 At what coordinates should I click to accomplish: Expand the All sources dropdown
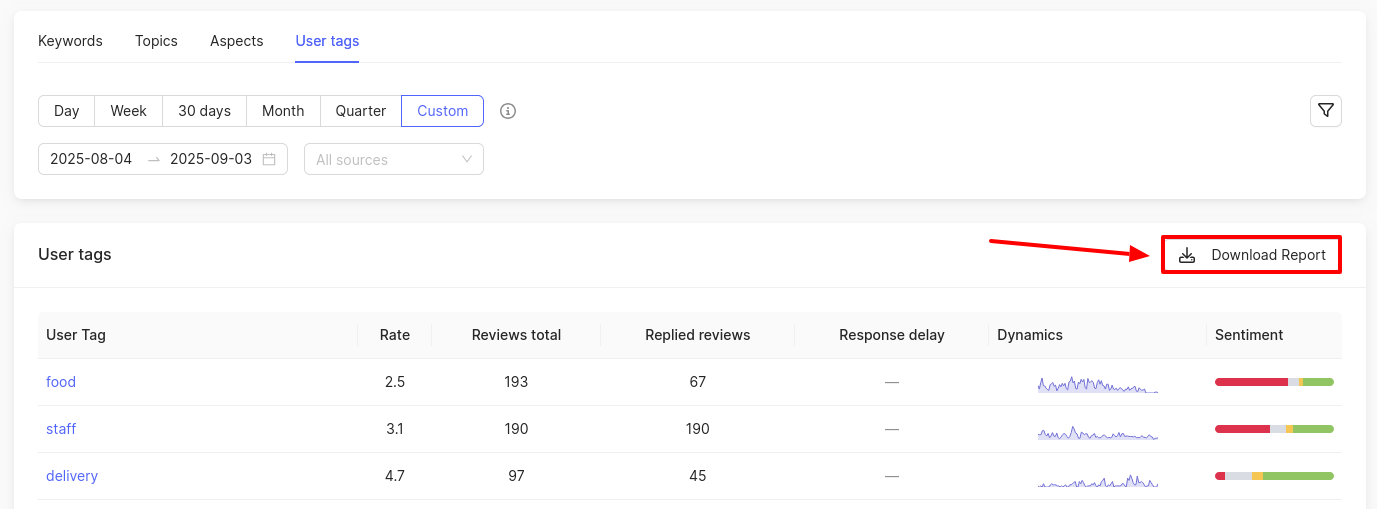coord(393,159)
